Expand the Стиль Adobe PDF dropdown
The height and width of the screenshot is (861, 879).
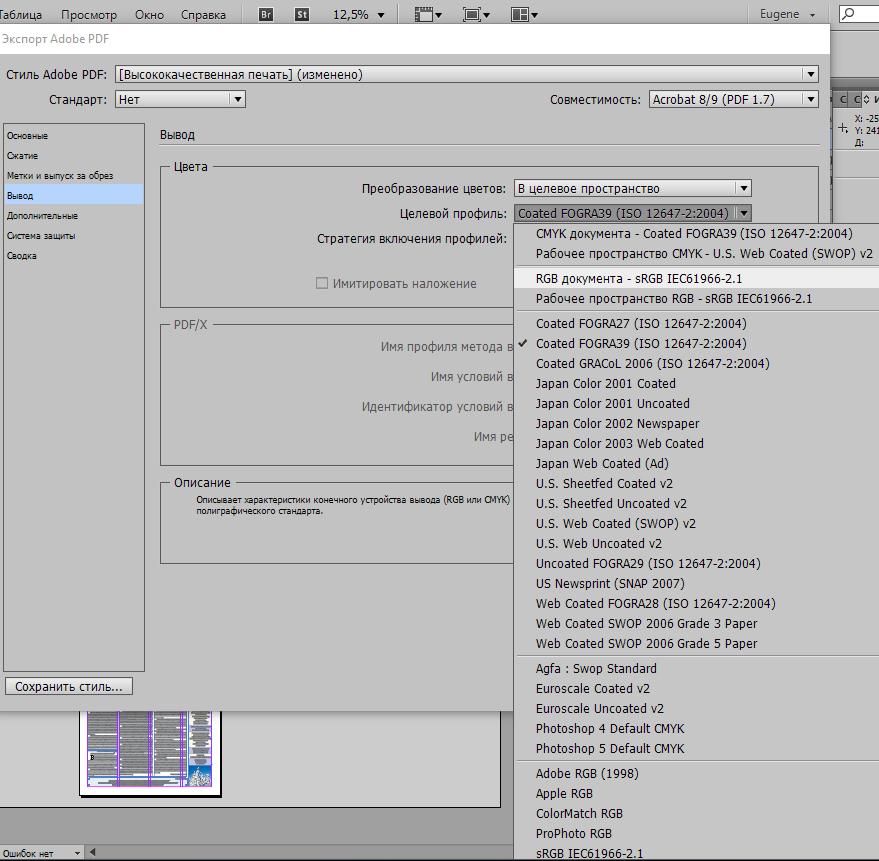(x=466, y=74)
